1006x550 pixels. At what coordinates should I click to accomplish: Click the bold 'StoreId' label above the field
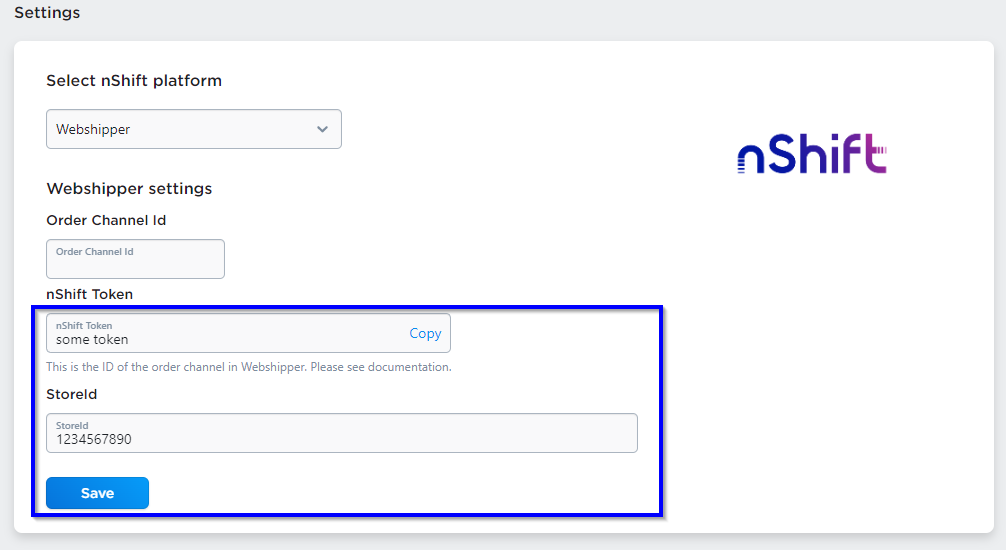[x=71, y=394]
